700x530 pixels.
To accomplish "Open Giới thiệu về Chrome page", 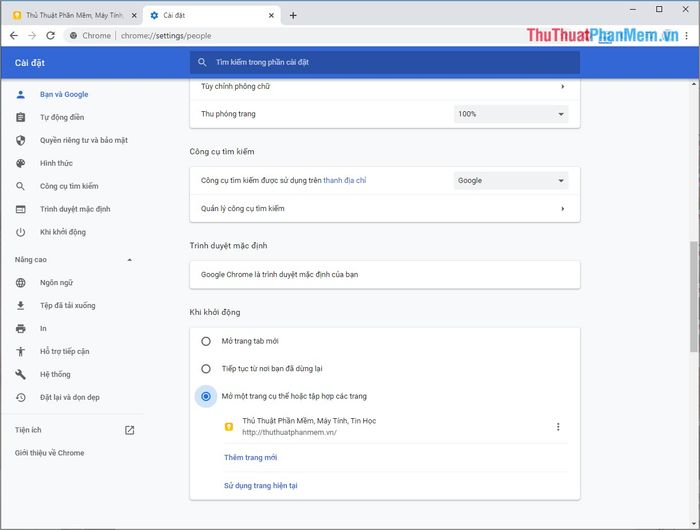I will tap(50, 453).
